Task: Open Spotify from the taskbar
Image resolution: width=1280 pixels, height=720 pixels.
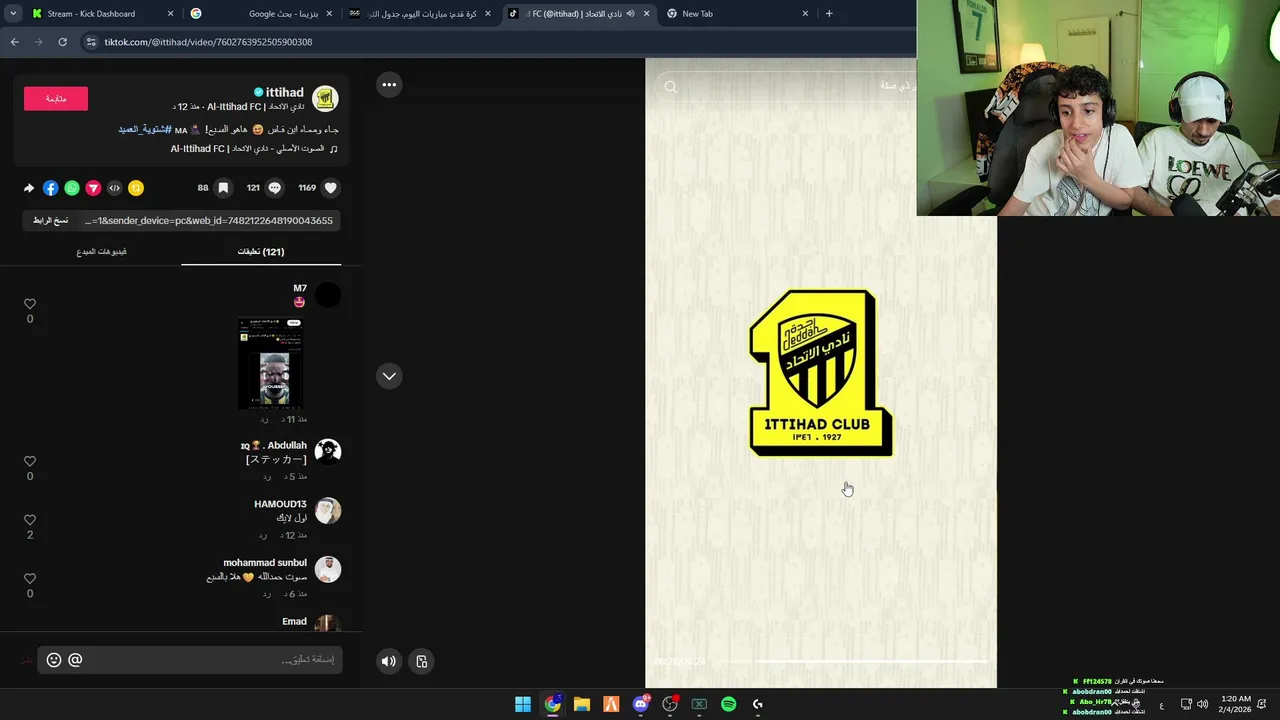Action: click(728, 704)
